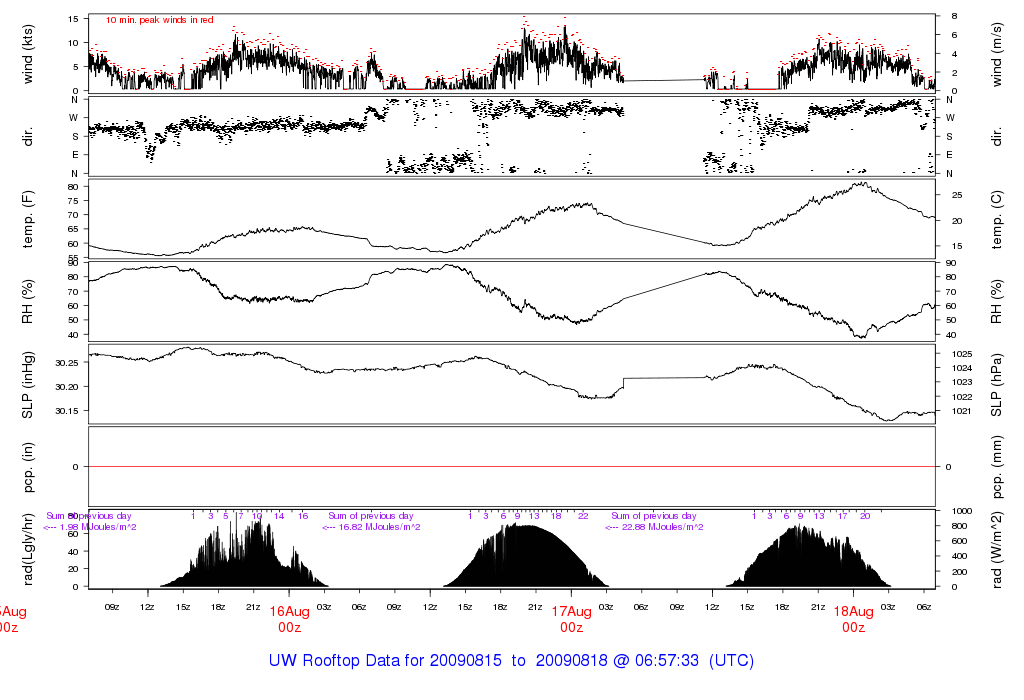Screen dimensions: 1024x700
Task: Click the 'pcp. (in)' axis label
Action: (27, 468)
